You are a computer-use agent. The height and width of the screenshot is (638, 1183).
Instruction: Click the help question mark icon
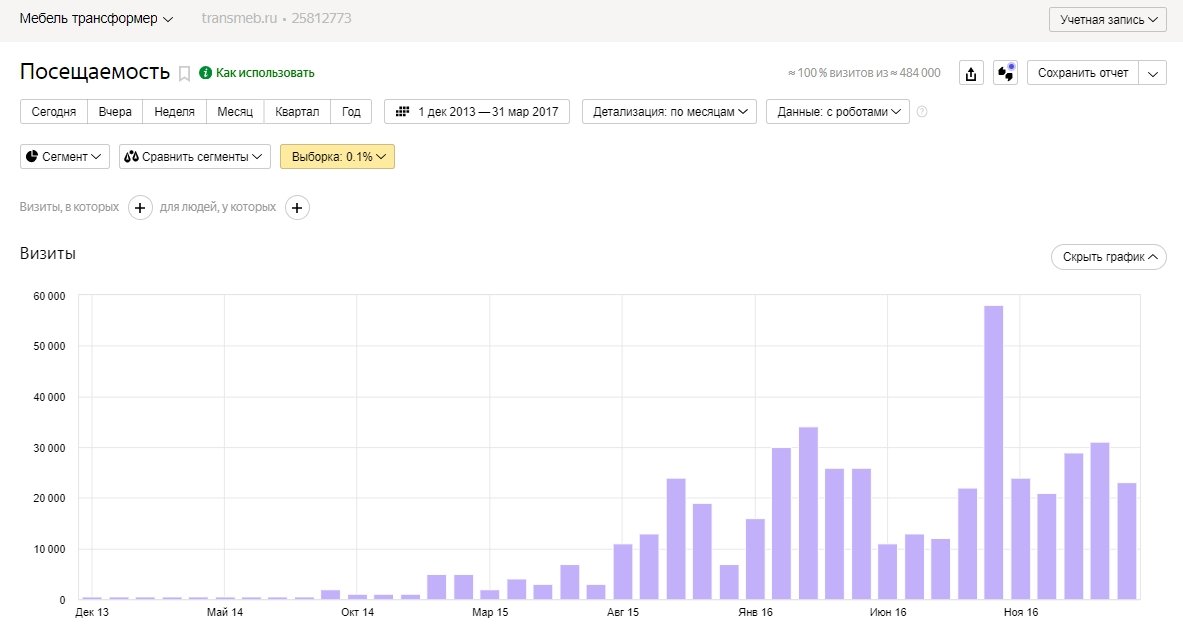tap(922, 112)
